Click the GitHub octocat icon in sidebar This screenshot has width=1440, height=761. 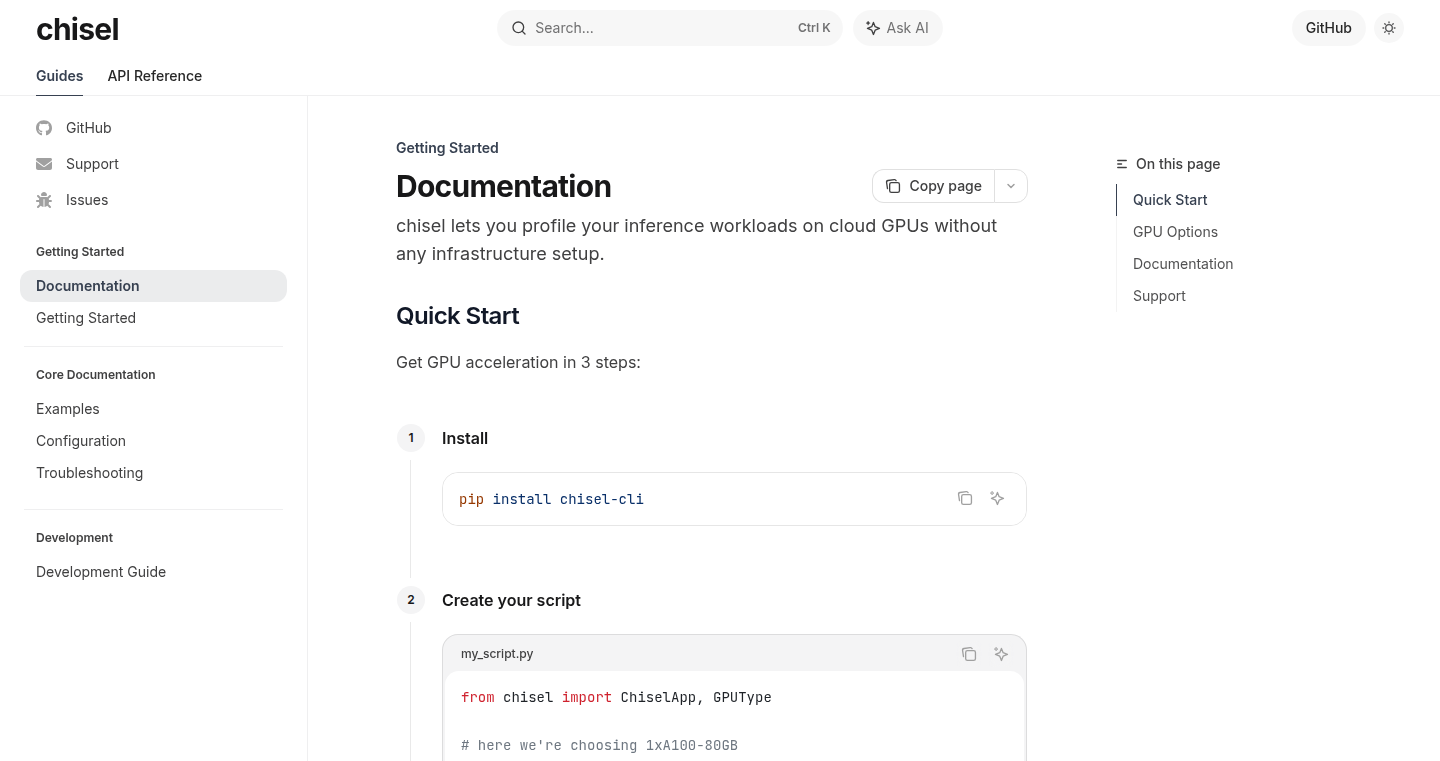pyautogui.click(x=44, y=128)
